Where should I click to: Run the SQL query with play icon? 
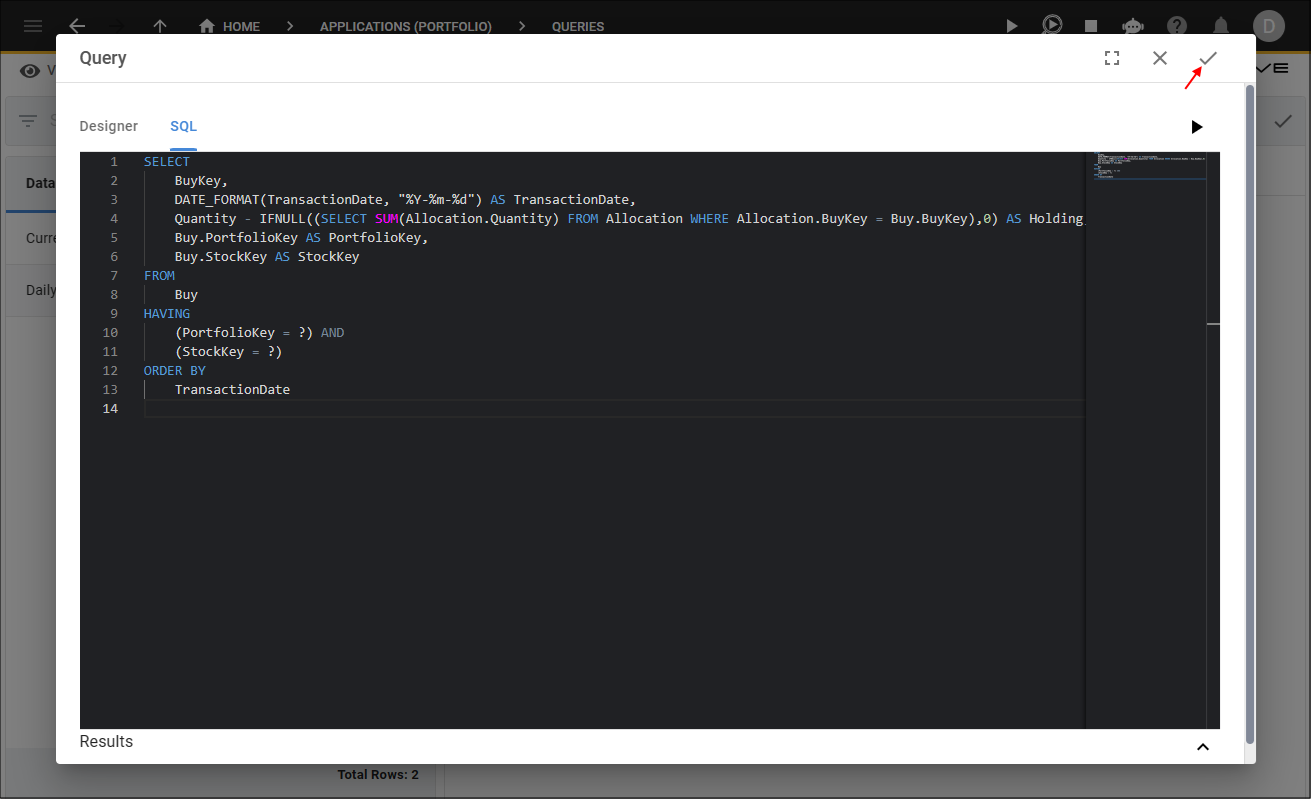1197,127
